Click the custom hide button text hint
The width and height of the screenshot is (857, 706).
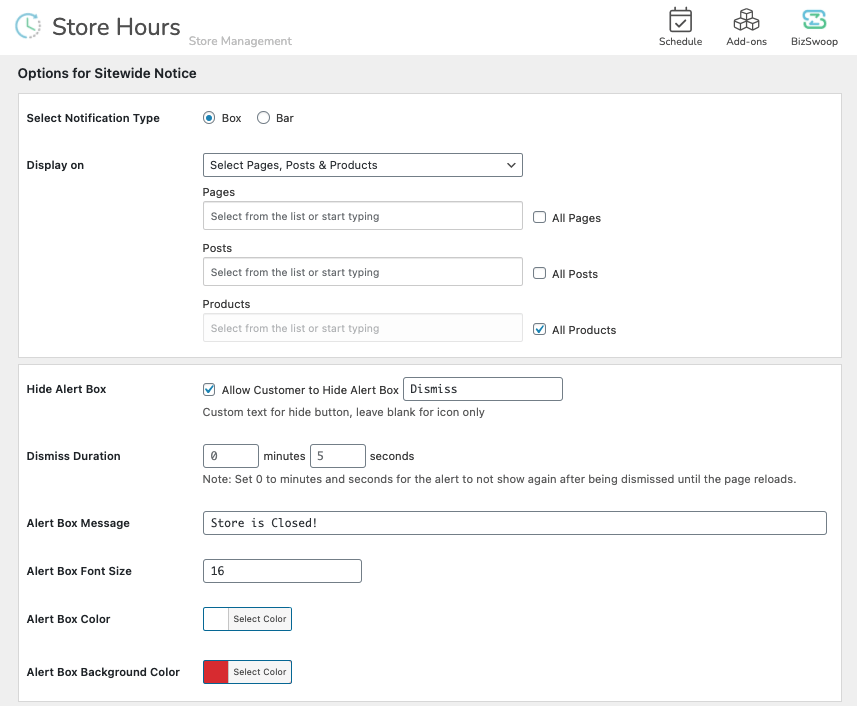coord(343,412)
